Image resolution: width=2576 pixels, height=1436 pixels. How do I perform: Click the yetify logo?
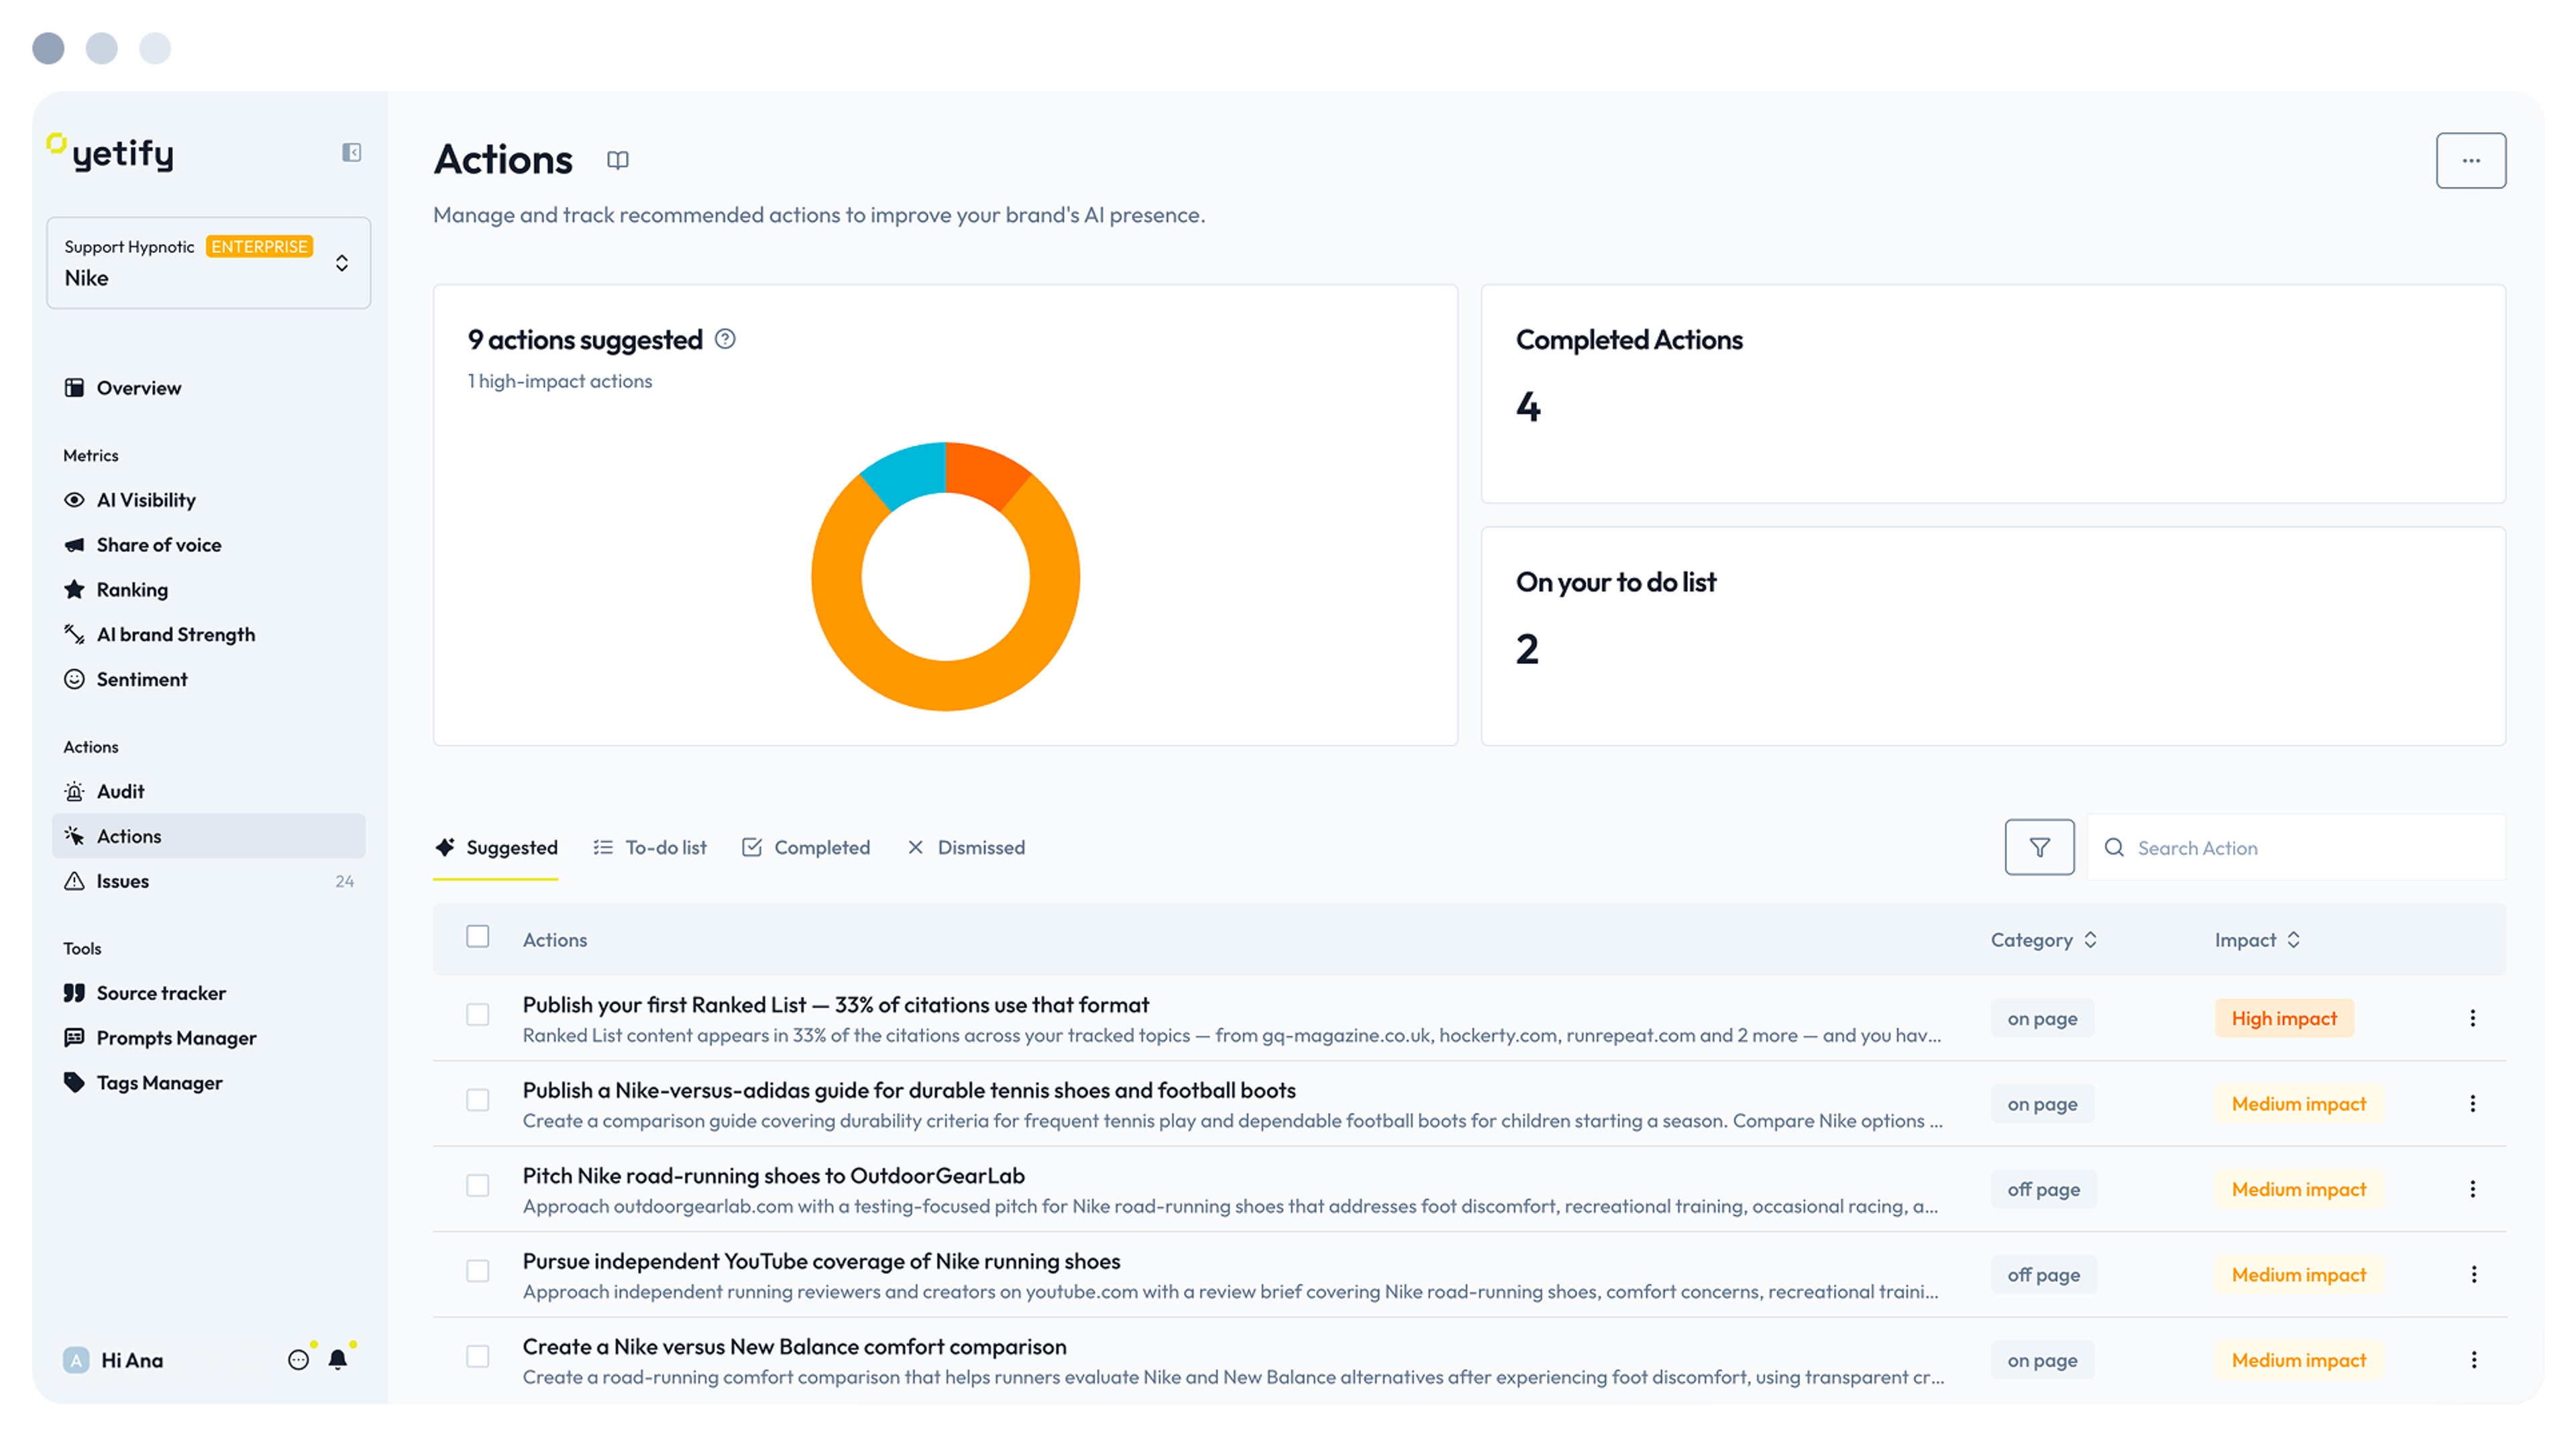click(x=110, y=152)
